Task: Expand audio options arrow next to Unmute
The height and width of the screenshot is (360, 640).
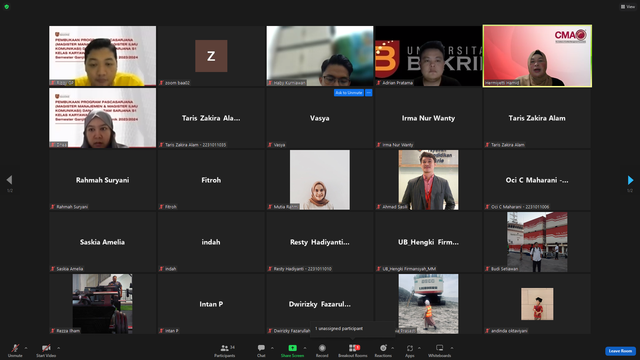Action: point(26,348)
